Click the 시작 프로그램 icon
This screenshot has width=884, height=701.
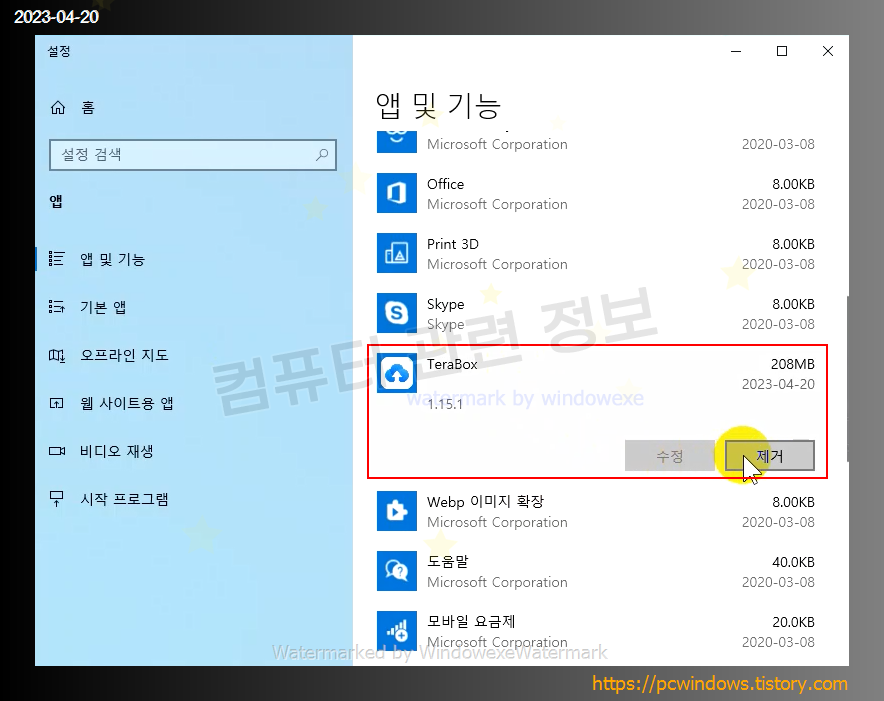pos(56,499)
